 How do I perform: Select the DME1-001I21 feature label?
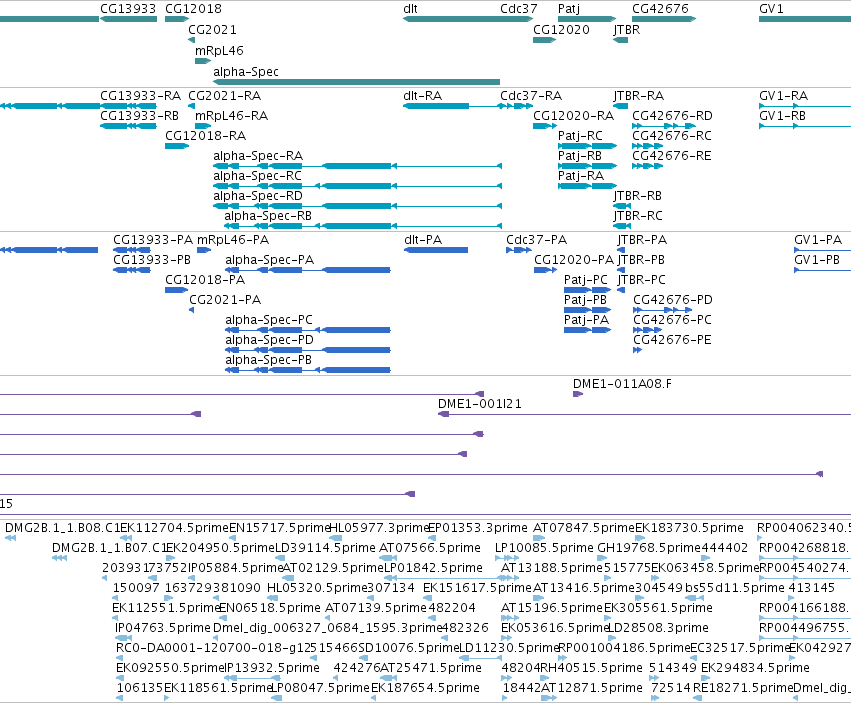pos(480,404)
